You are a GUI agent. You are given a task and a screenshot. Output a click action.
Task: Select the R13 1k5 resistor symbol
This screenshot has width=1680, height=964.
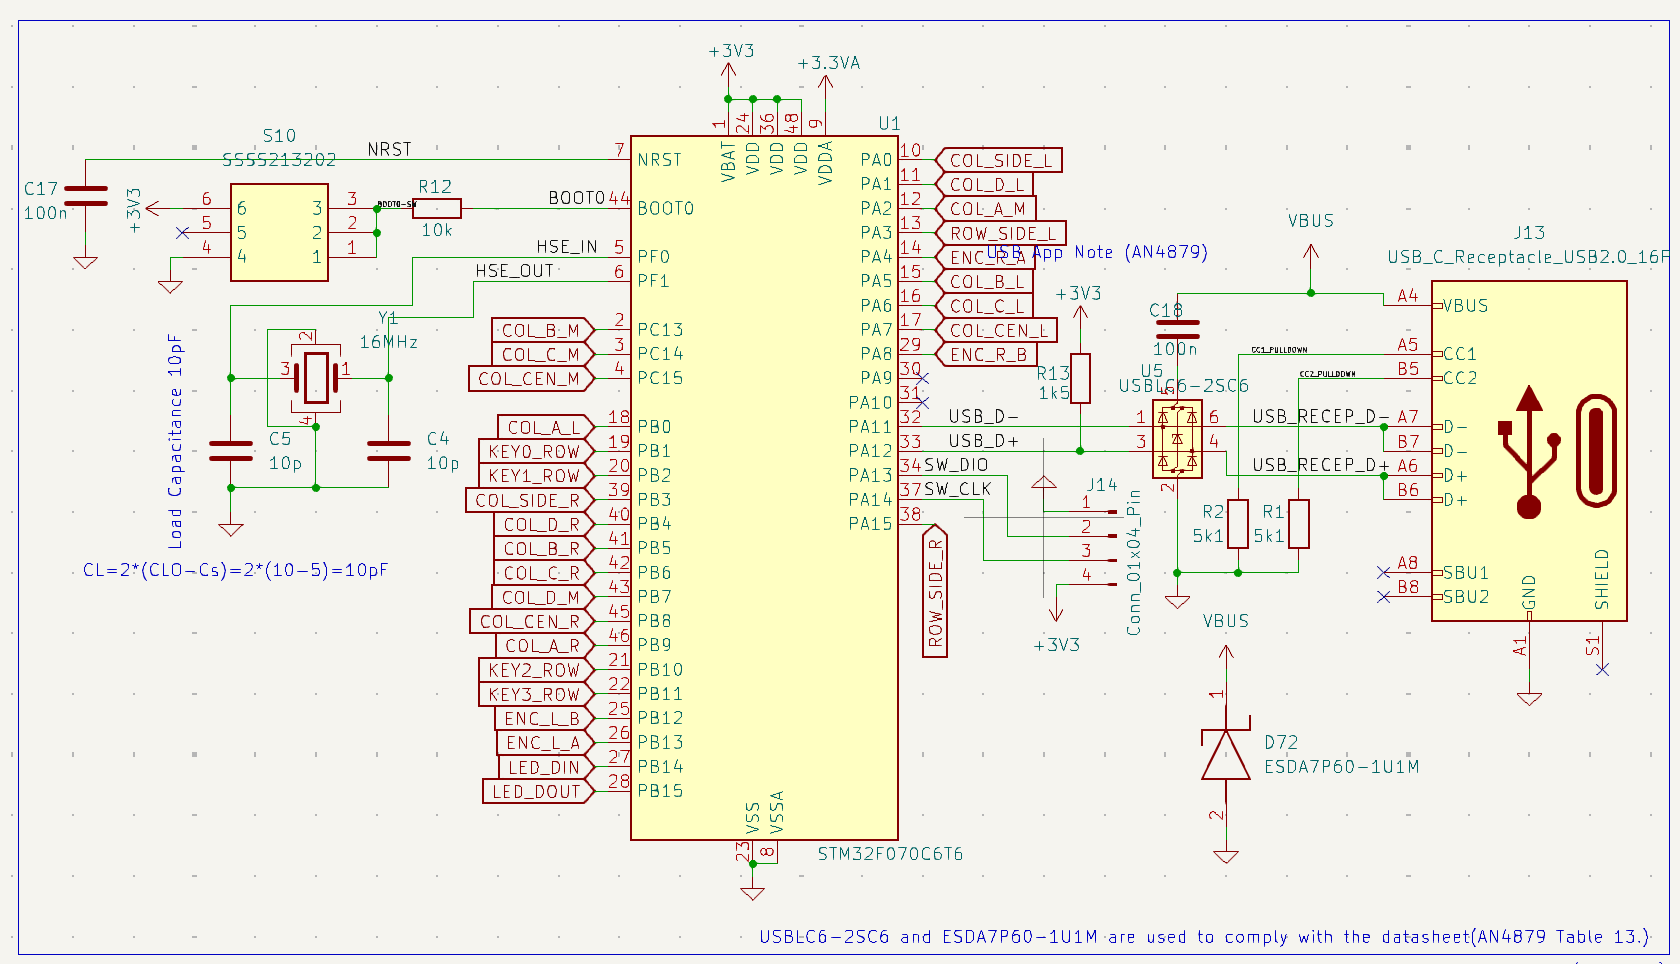tap(1080, 378)
